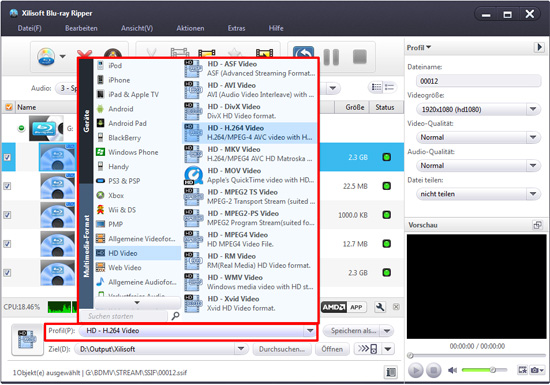This screenshot has width=550, height=385.
Task: Select HD - WMV Video format
Action: click(x=249, y=282)
